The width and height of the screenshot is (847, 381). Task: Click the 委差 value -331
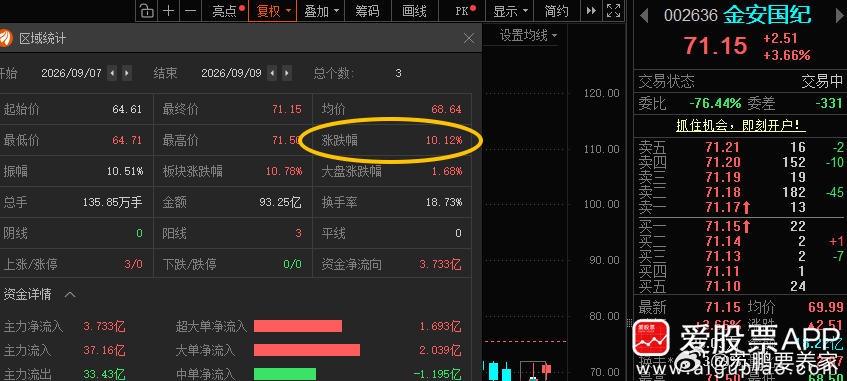[x=829, y=103]
